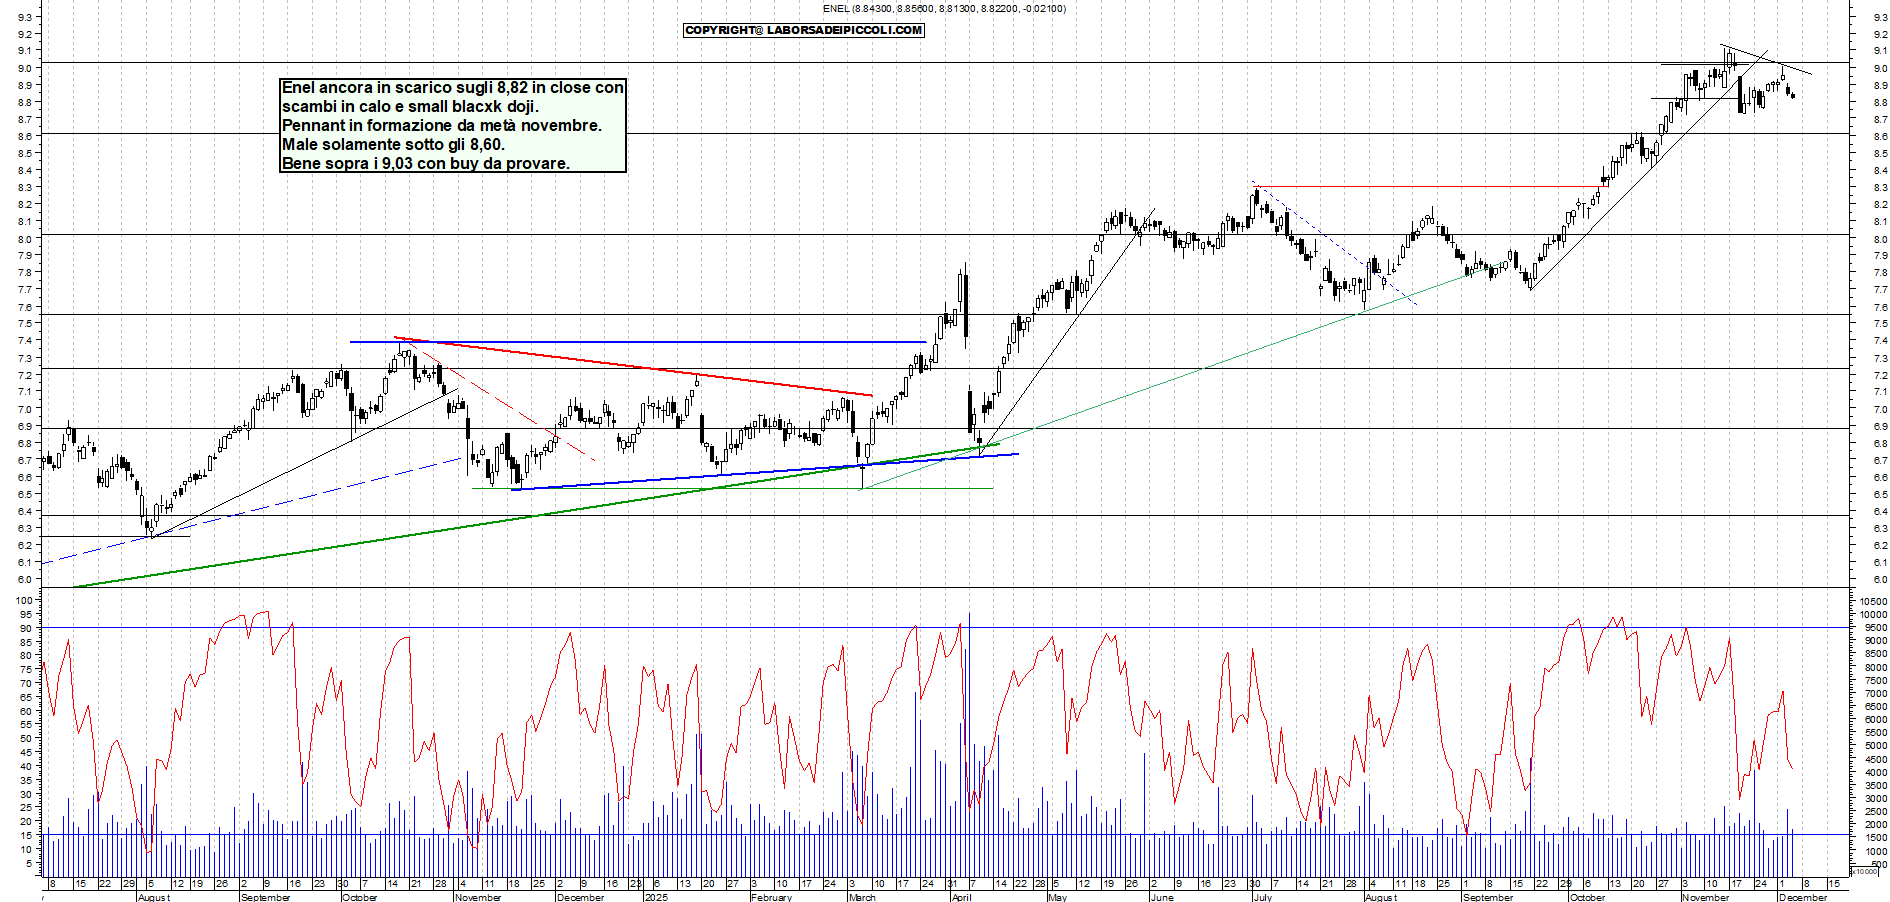This screenshot has width=1890, height=902.
Task: Click the 100 label on left oscillator scale
Action: (x=25, y=601)
